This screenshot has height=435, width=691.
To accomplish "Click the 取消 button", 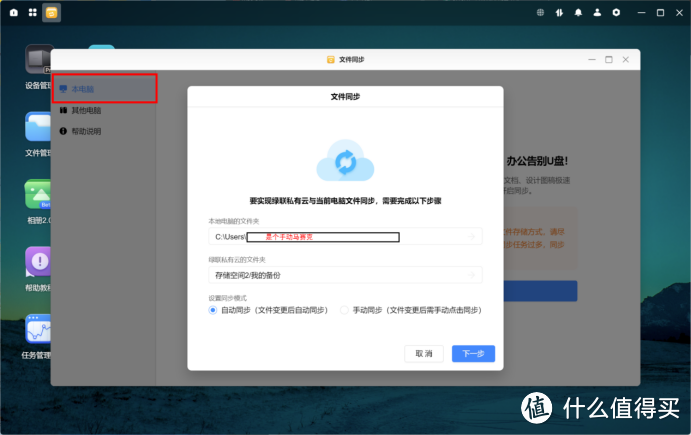I will tap(424, 353).
